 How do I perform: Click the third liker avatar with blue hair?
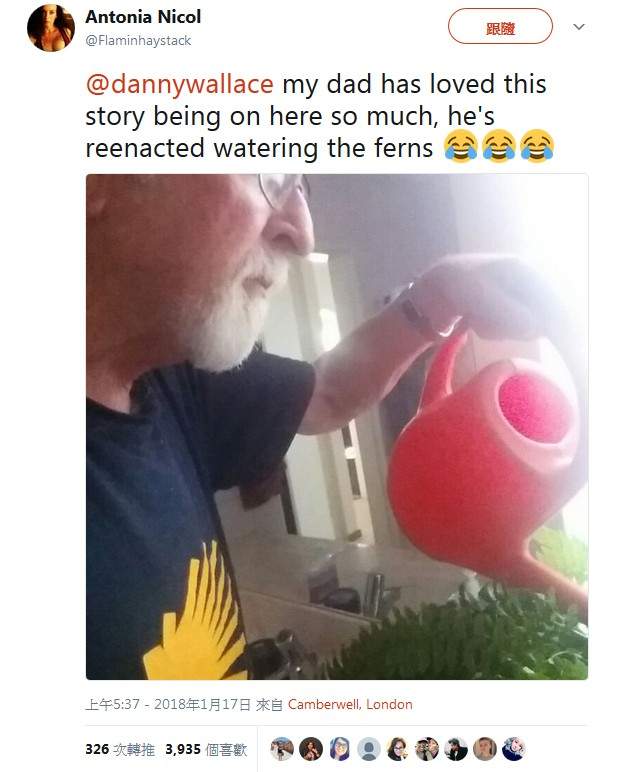click(x=340, y=749)
